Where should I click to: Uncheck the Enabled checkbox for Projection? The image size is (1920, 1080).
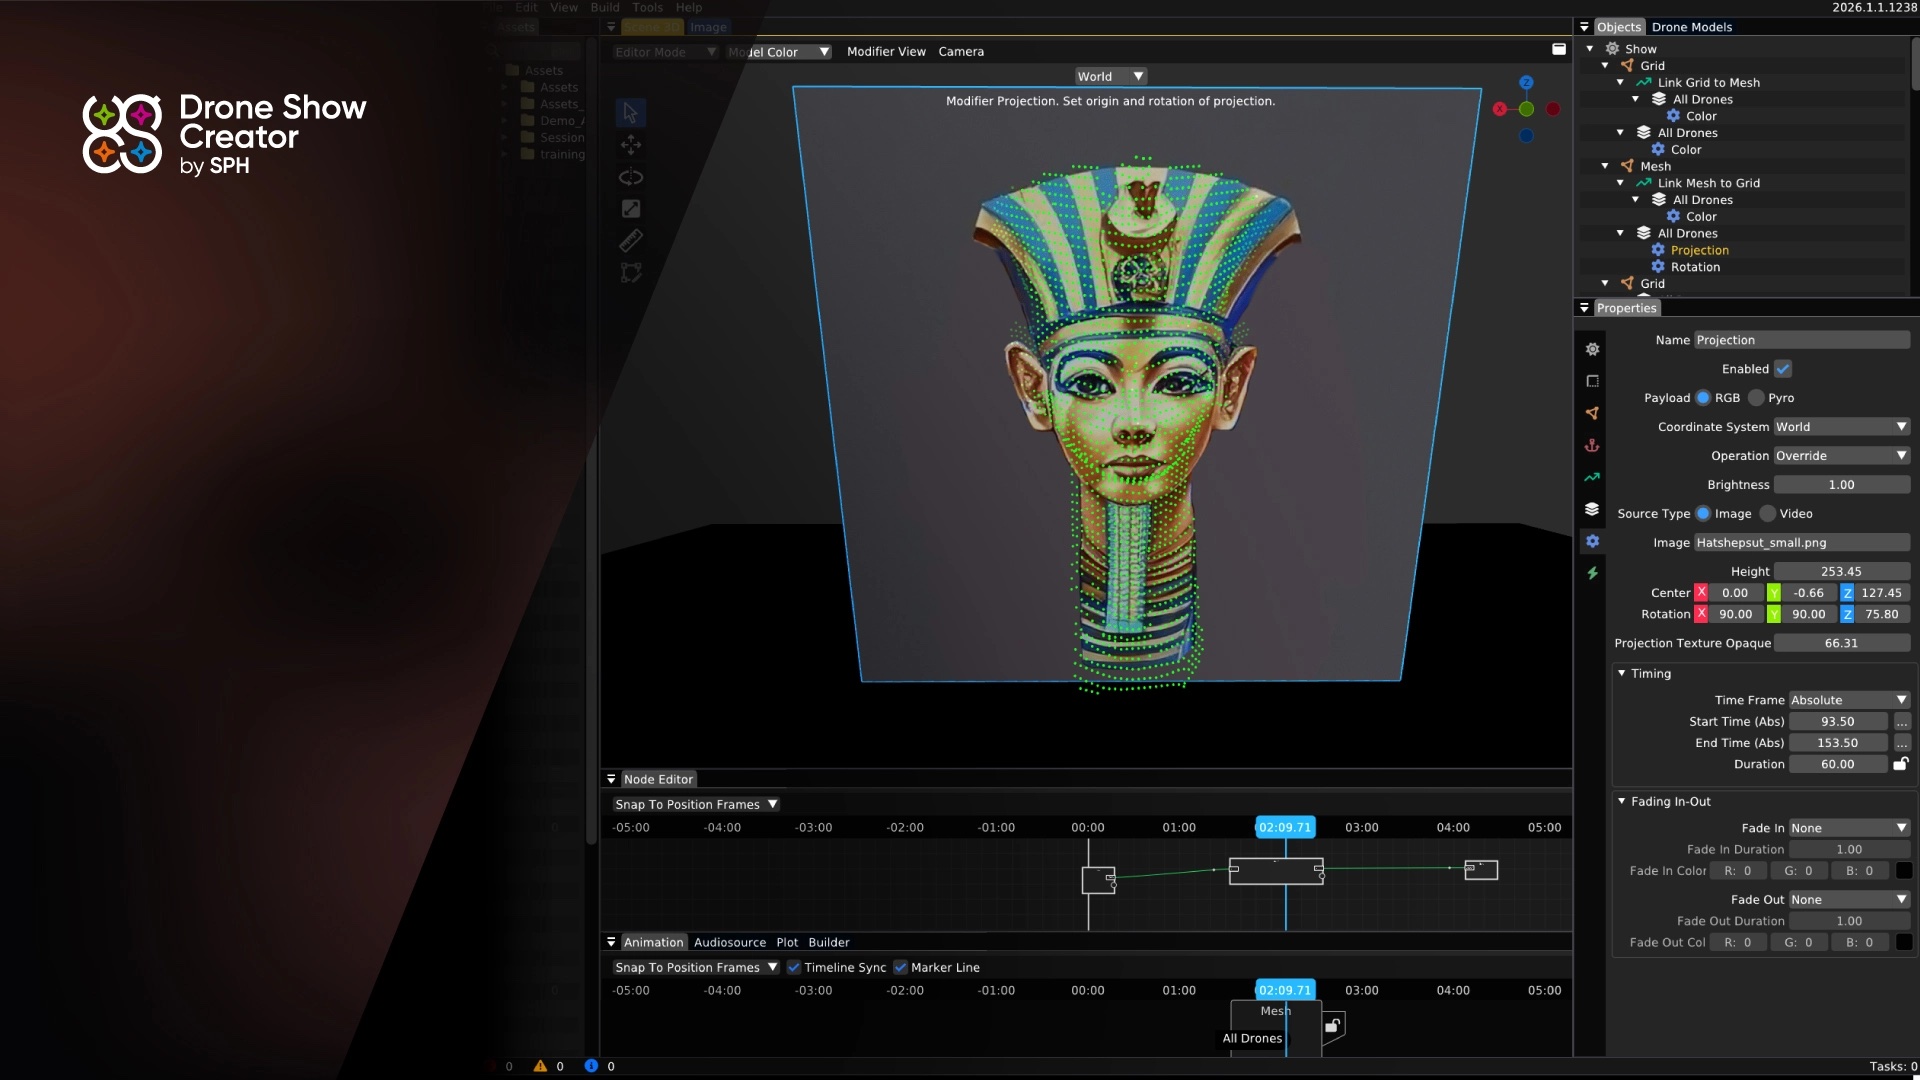click(x=1784, y=369)
